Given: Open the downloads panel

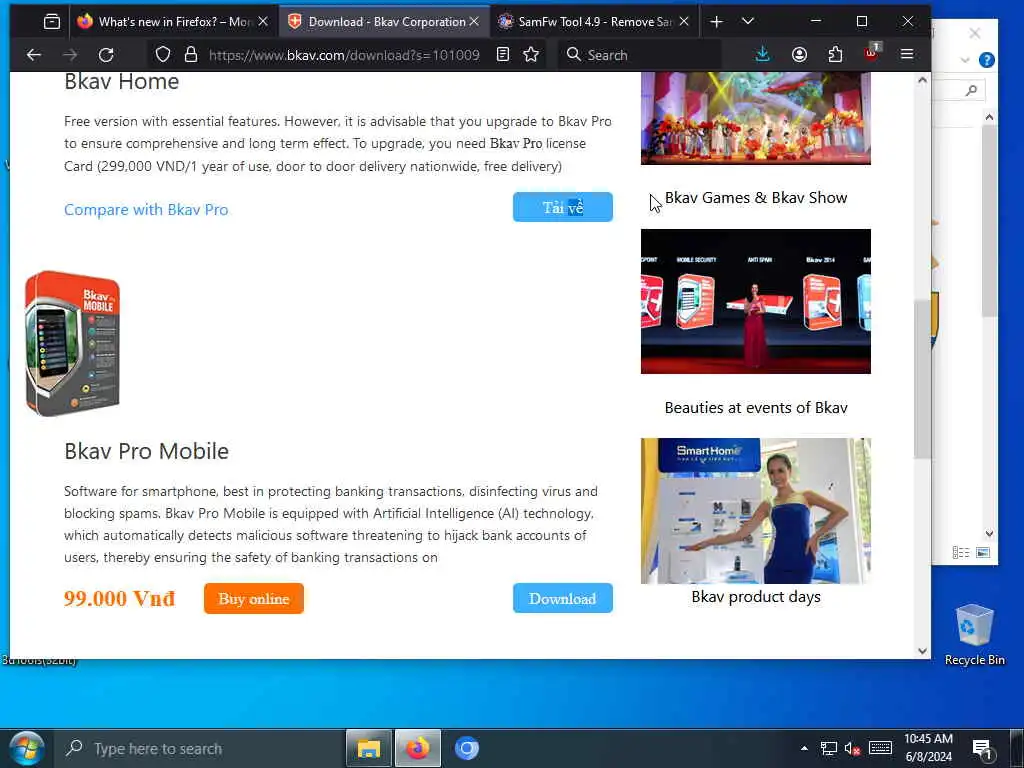Looking at the screenshot, I should [x=762, y=55].
